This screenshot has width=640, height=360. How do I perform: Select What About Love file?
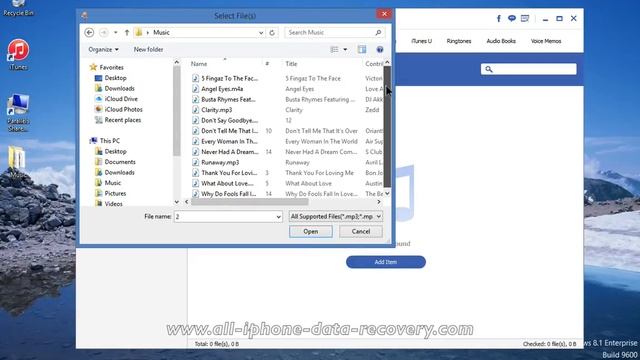[227, 183]
